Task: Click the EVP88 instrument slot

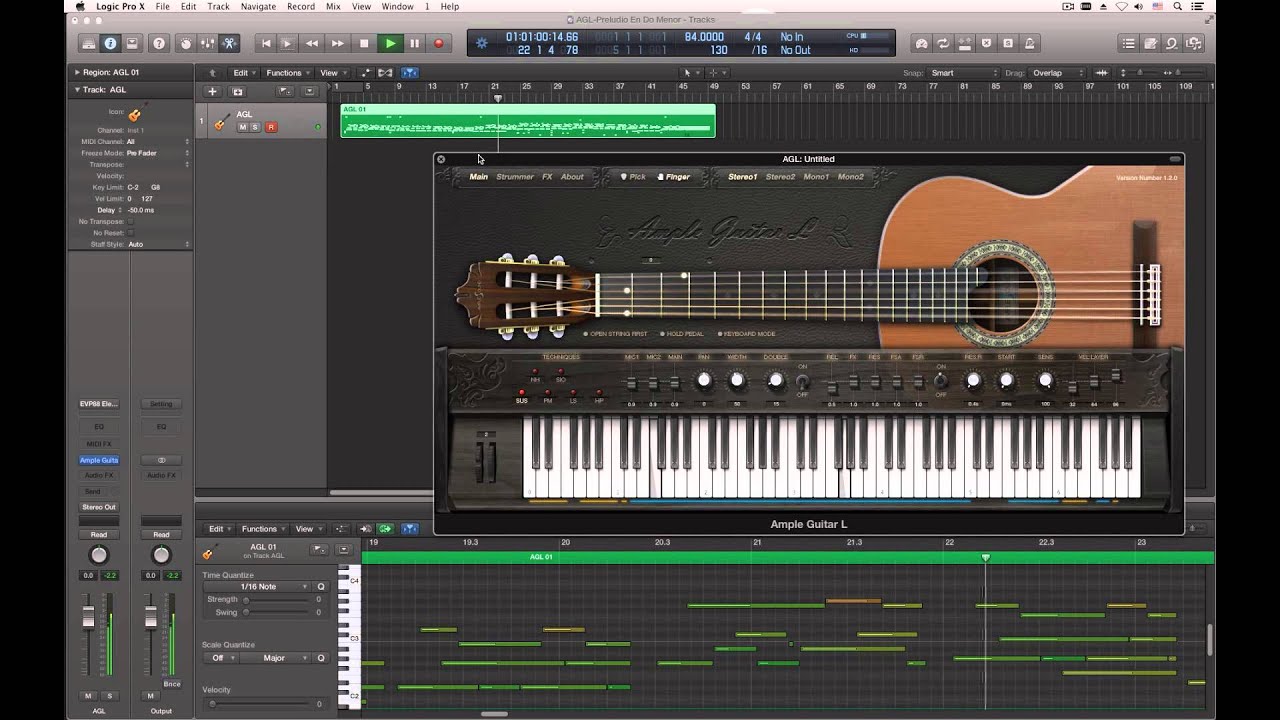Action: tap(99, 404)
